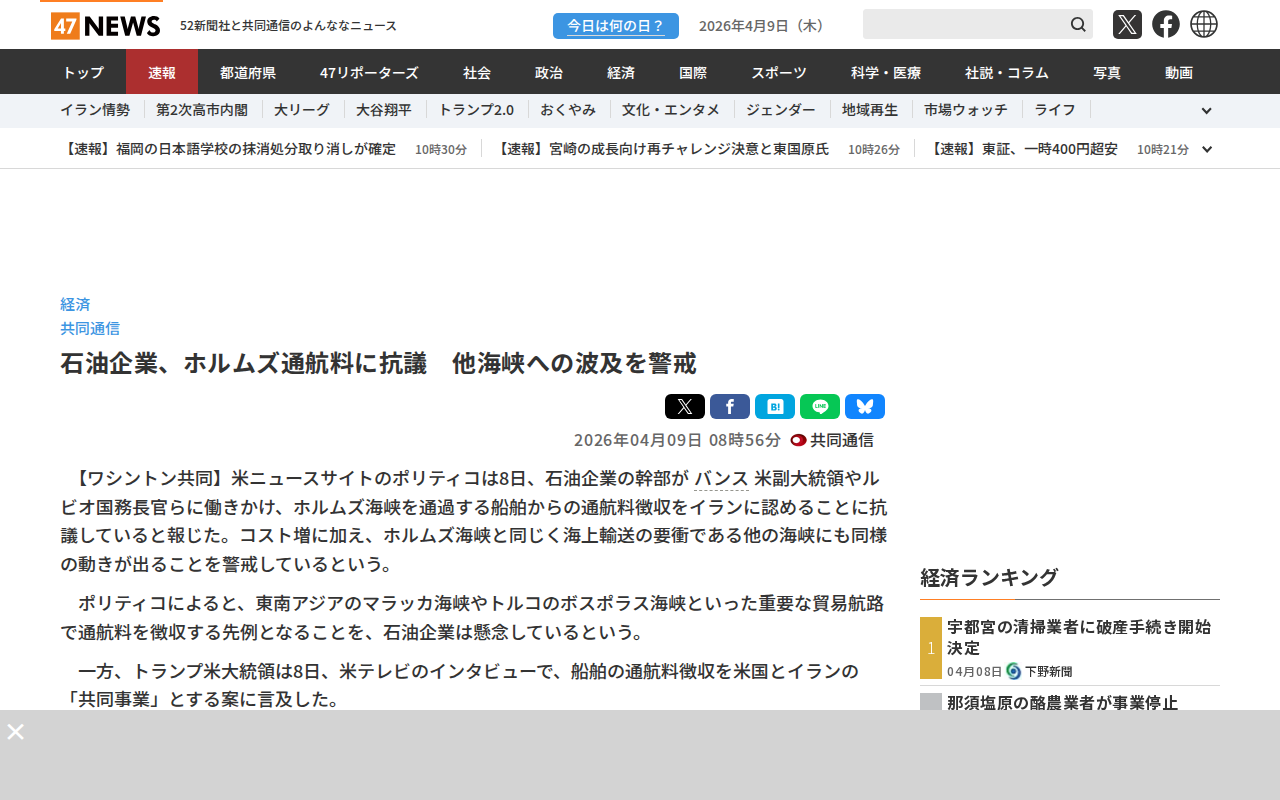Open the 大谷翔平 topic link
The height and width of the screenshot is (800, 1280).
pyautogui.click(x=384, y=110)
